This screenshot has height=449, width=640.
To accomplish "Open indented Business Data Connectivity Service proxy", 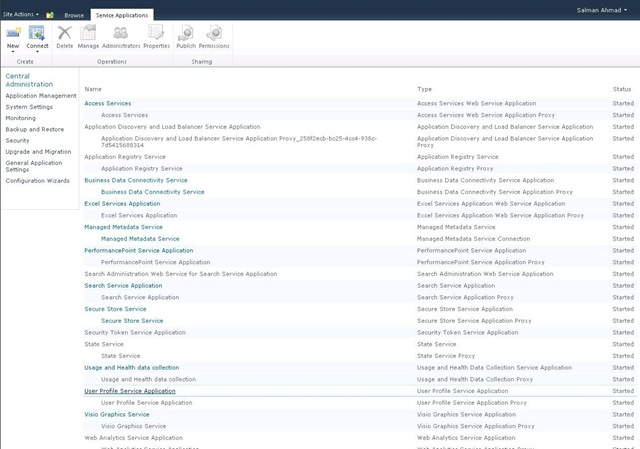I will [x=153, y=192].
